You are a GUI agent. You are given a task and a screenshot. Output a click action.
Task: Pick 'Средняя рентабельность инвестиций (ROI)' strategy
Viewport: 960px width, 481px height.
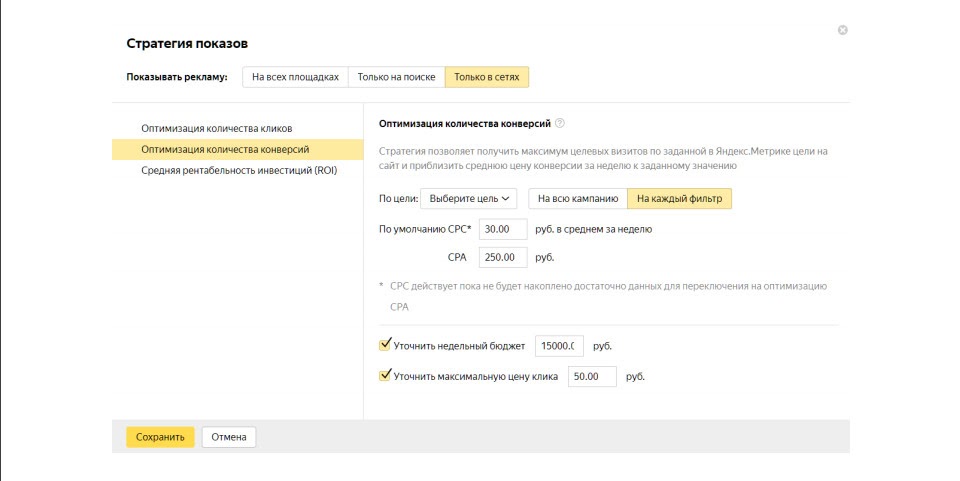click(239, 170)
